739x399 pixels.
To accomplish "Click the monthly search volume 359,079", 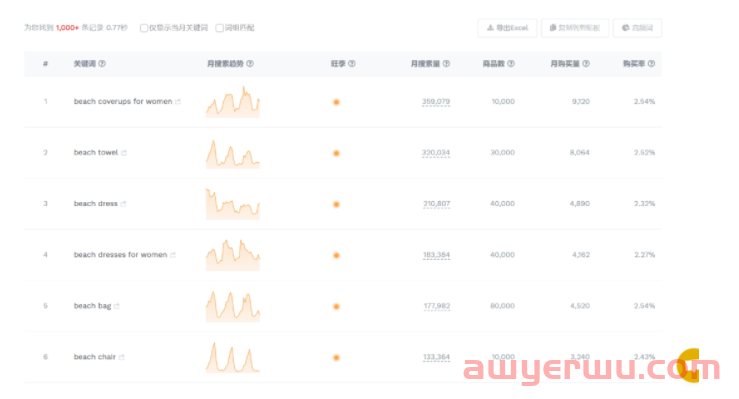I will [436, 102].
